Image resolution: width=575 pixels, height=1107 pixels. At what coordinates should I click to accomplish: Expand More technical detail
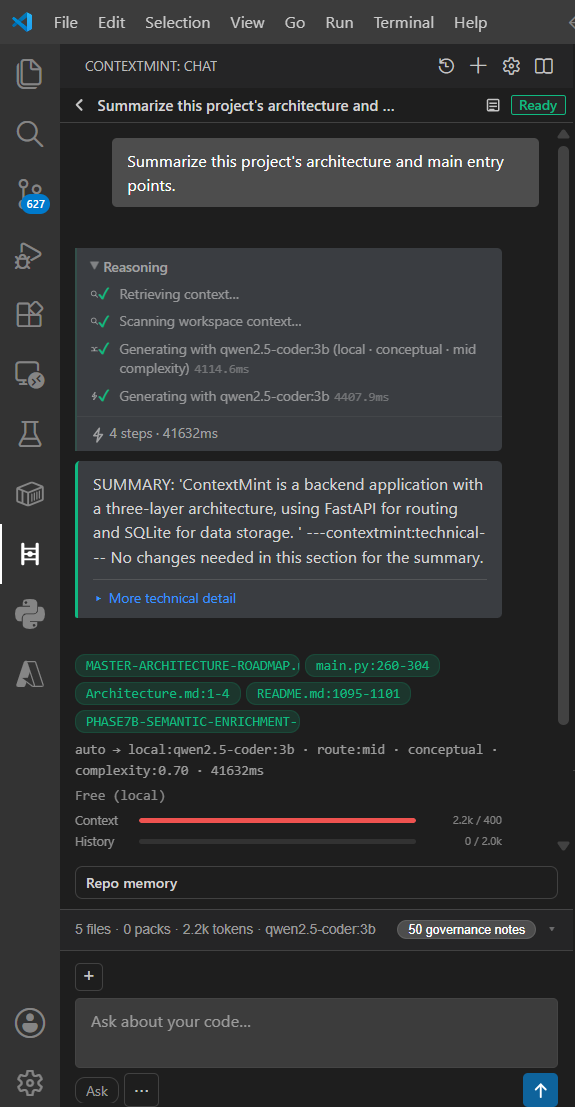coord(165,599)
